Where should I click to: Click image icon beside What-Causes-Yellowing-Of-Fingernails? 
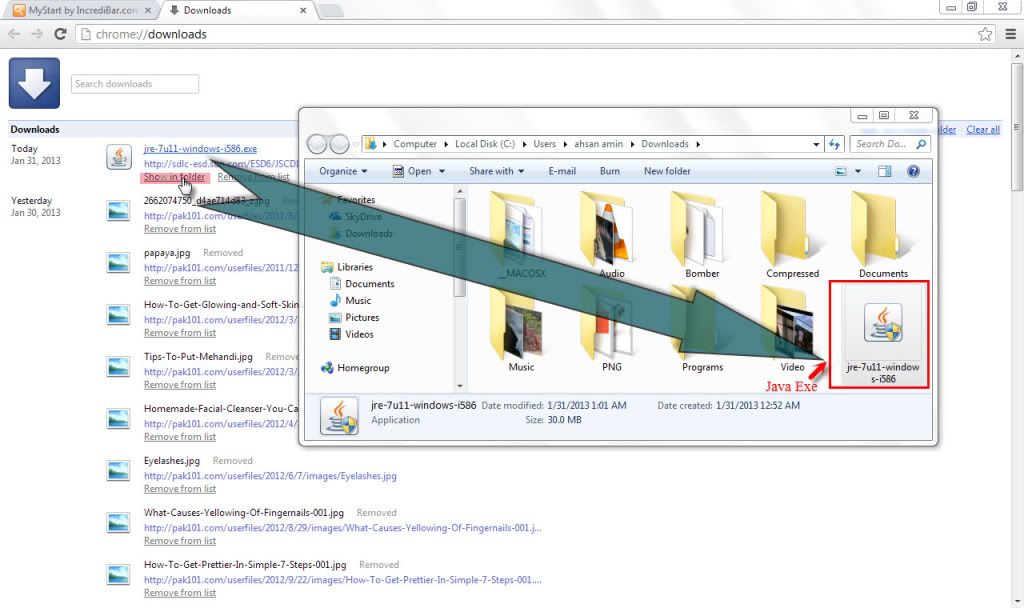pos(118,522)
